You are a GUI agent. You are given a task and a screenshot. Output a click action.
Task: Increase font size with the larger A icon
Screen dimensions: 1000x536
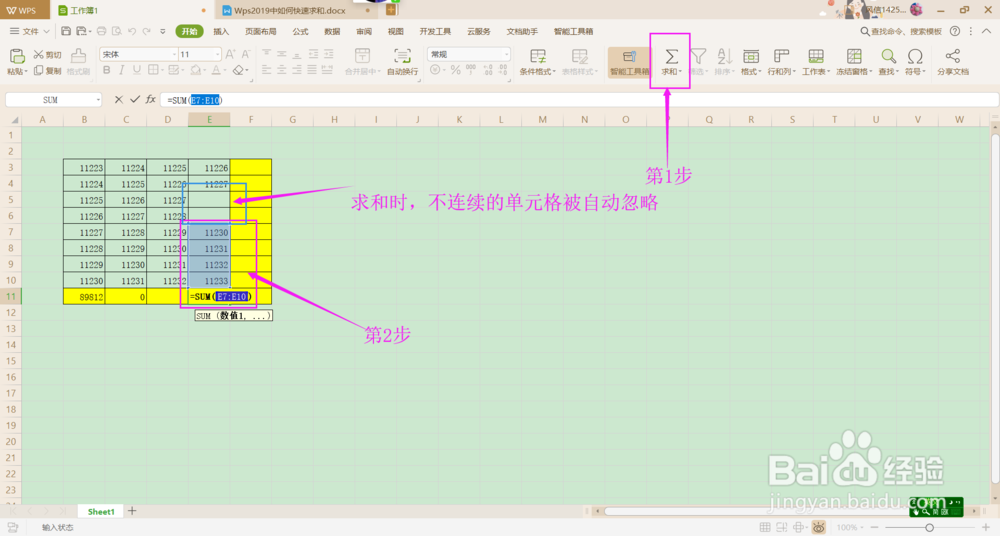point(230,54)
